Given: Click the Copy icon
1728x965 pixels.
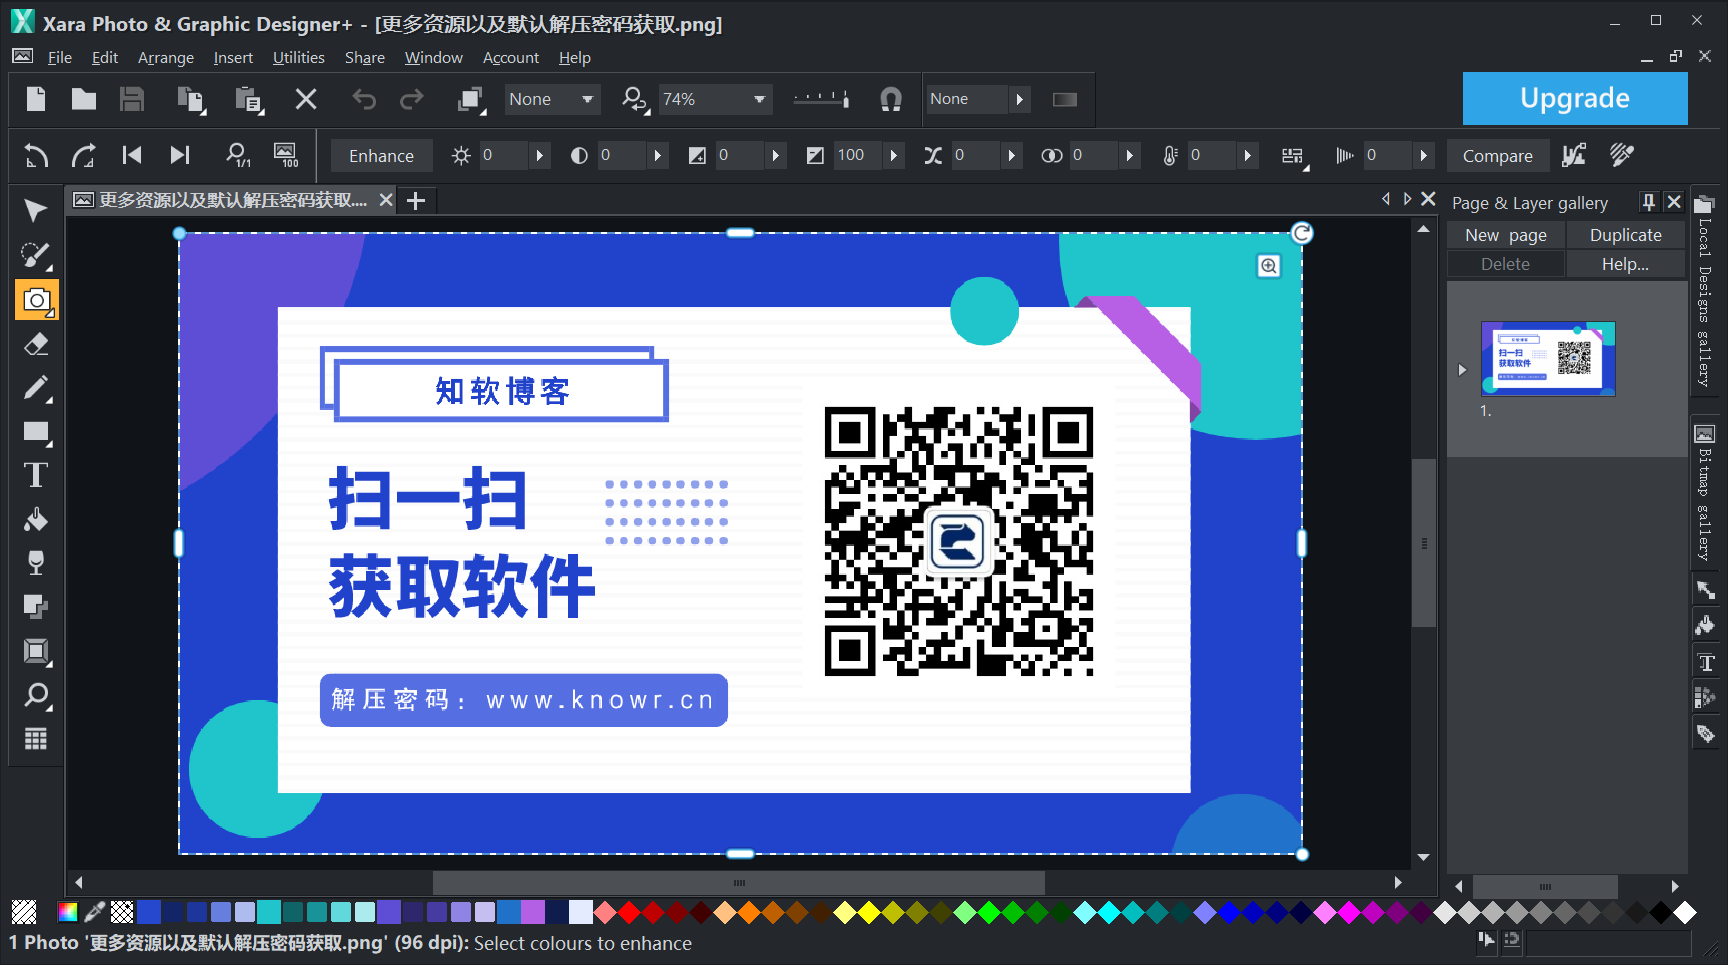Looking at the screenshot, I should 190,99.
